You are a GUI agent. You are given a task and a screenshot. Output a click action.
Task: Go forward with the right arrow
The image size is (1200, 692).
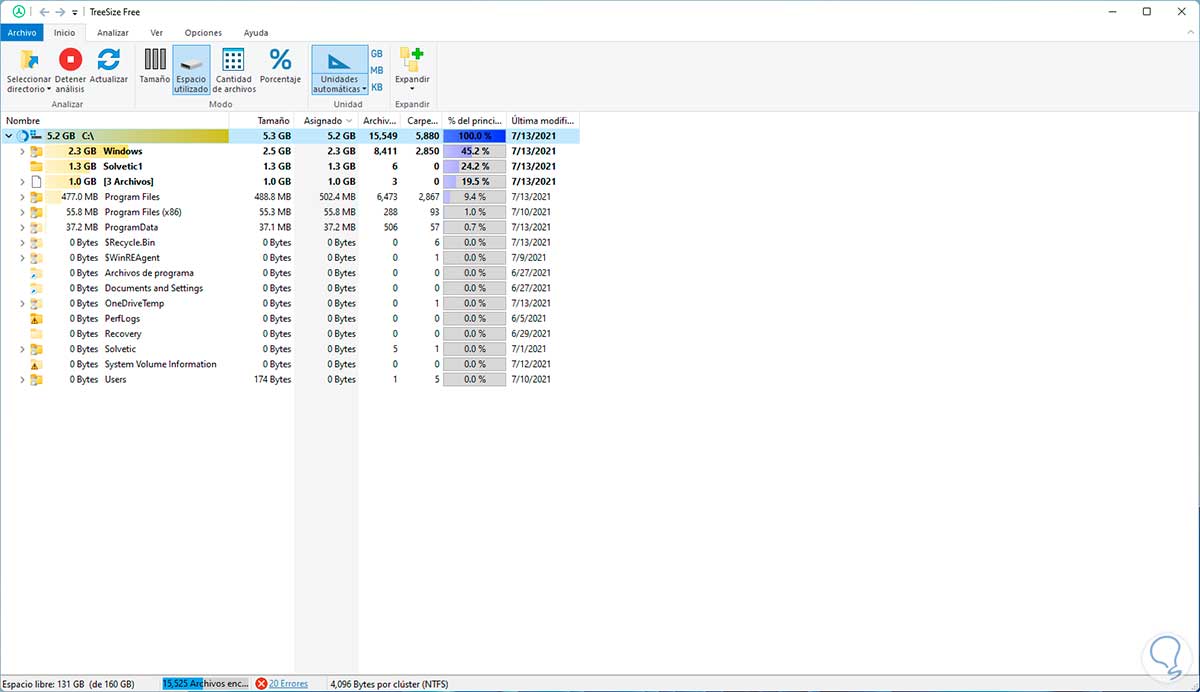(x=61, y=11)
